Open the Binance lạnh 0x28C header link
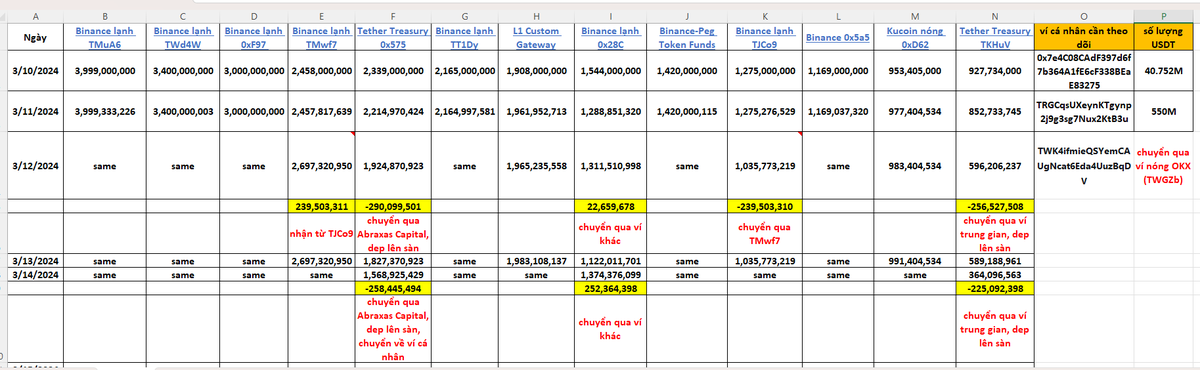This screenshot has height=370, width=1200. (610, 37)
